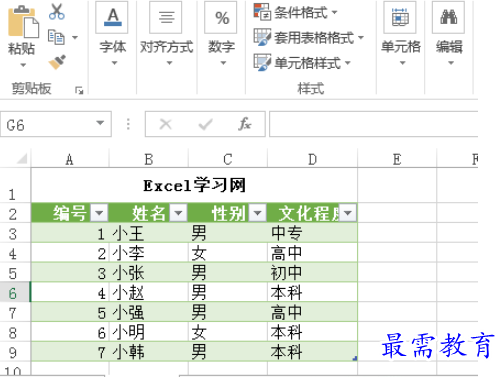Click the 编号 header cell text

(70, 213)
